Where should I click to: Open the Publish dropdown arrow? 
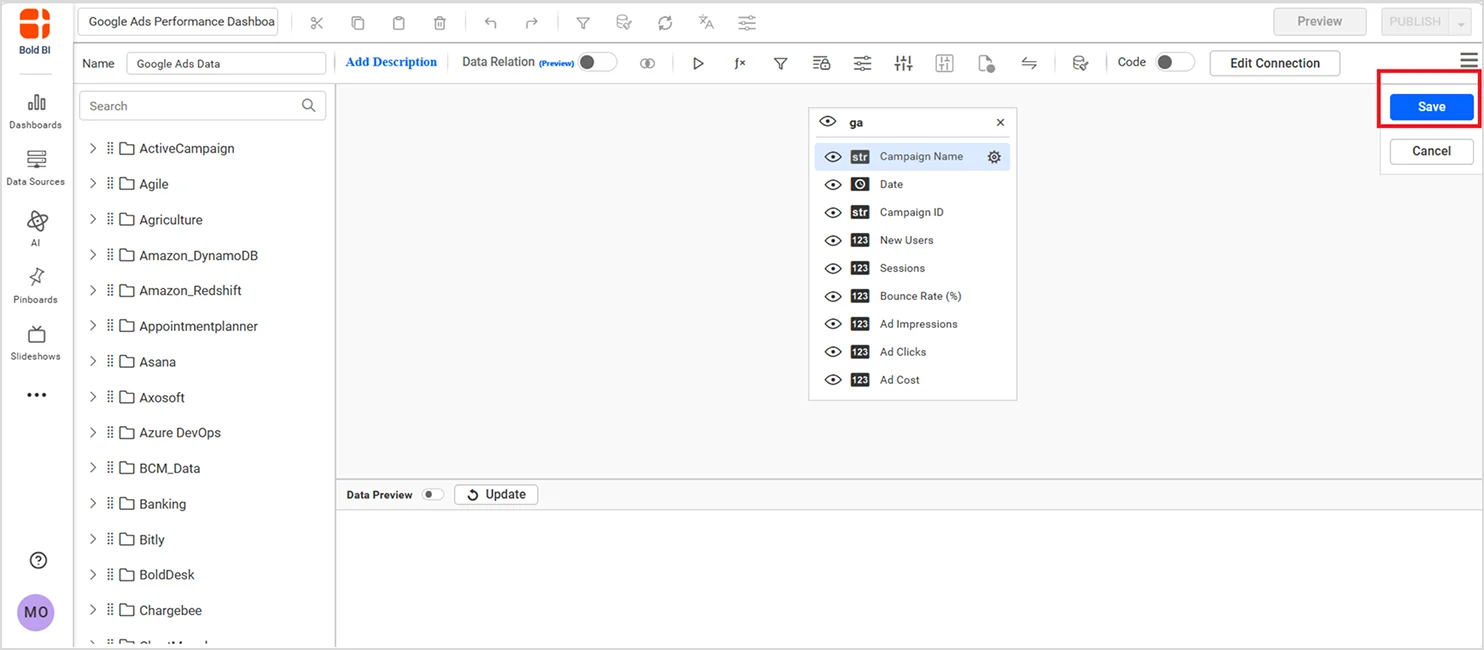click(x=1461, y=22)
